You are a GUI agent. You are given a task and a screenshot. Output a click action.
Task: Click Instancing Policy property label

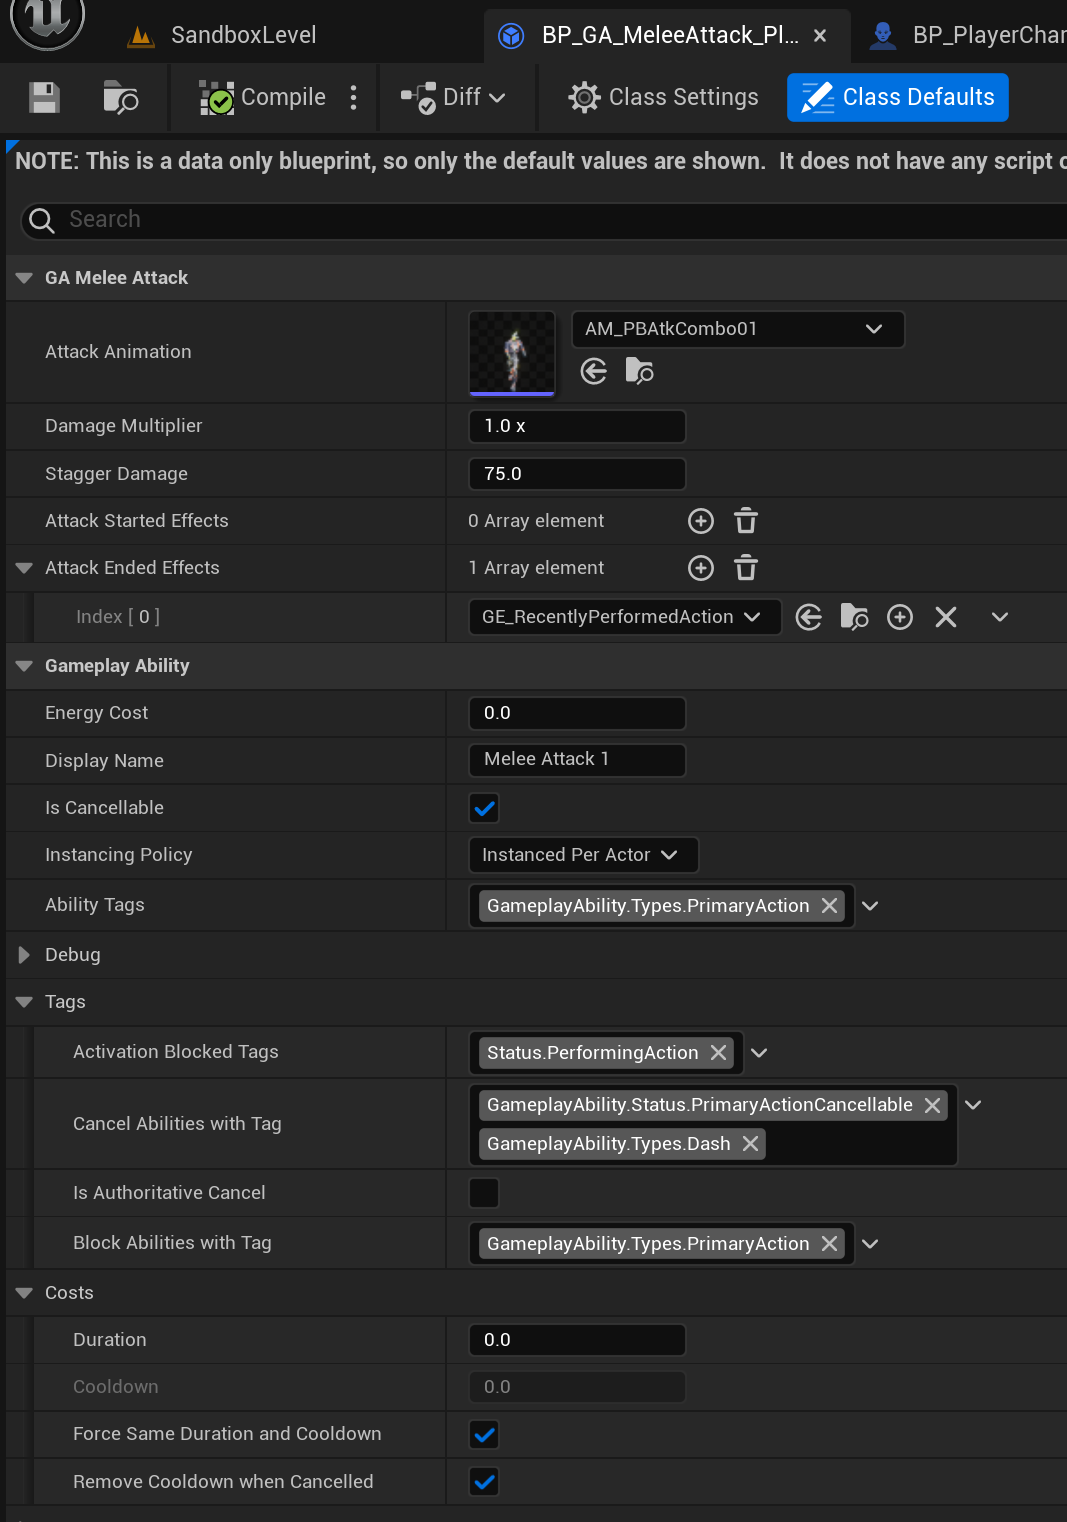point(119,855)
